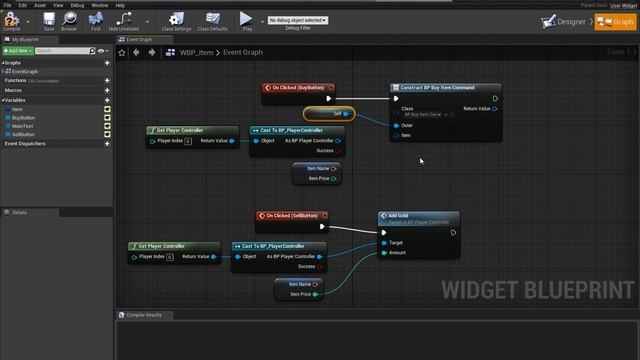Viewport: 640px width, 360px height.
Task: Toggle BuyButton variable visibility eye
Action: point(107,118)
